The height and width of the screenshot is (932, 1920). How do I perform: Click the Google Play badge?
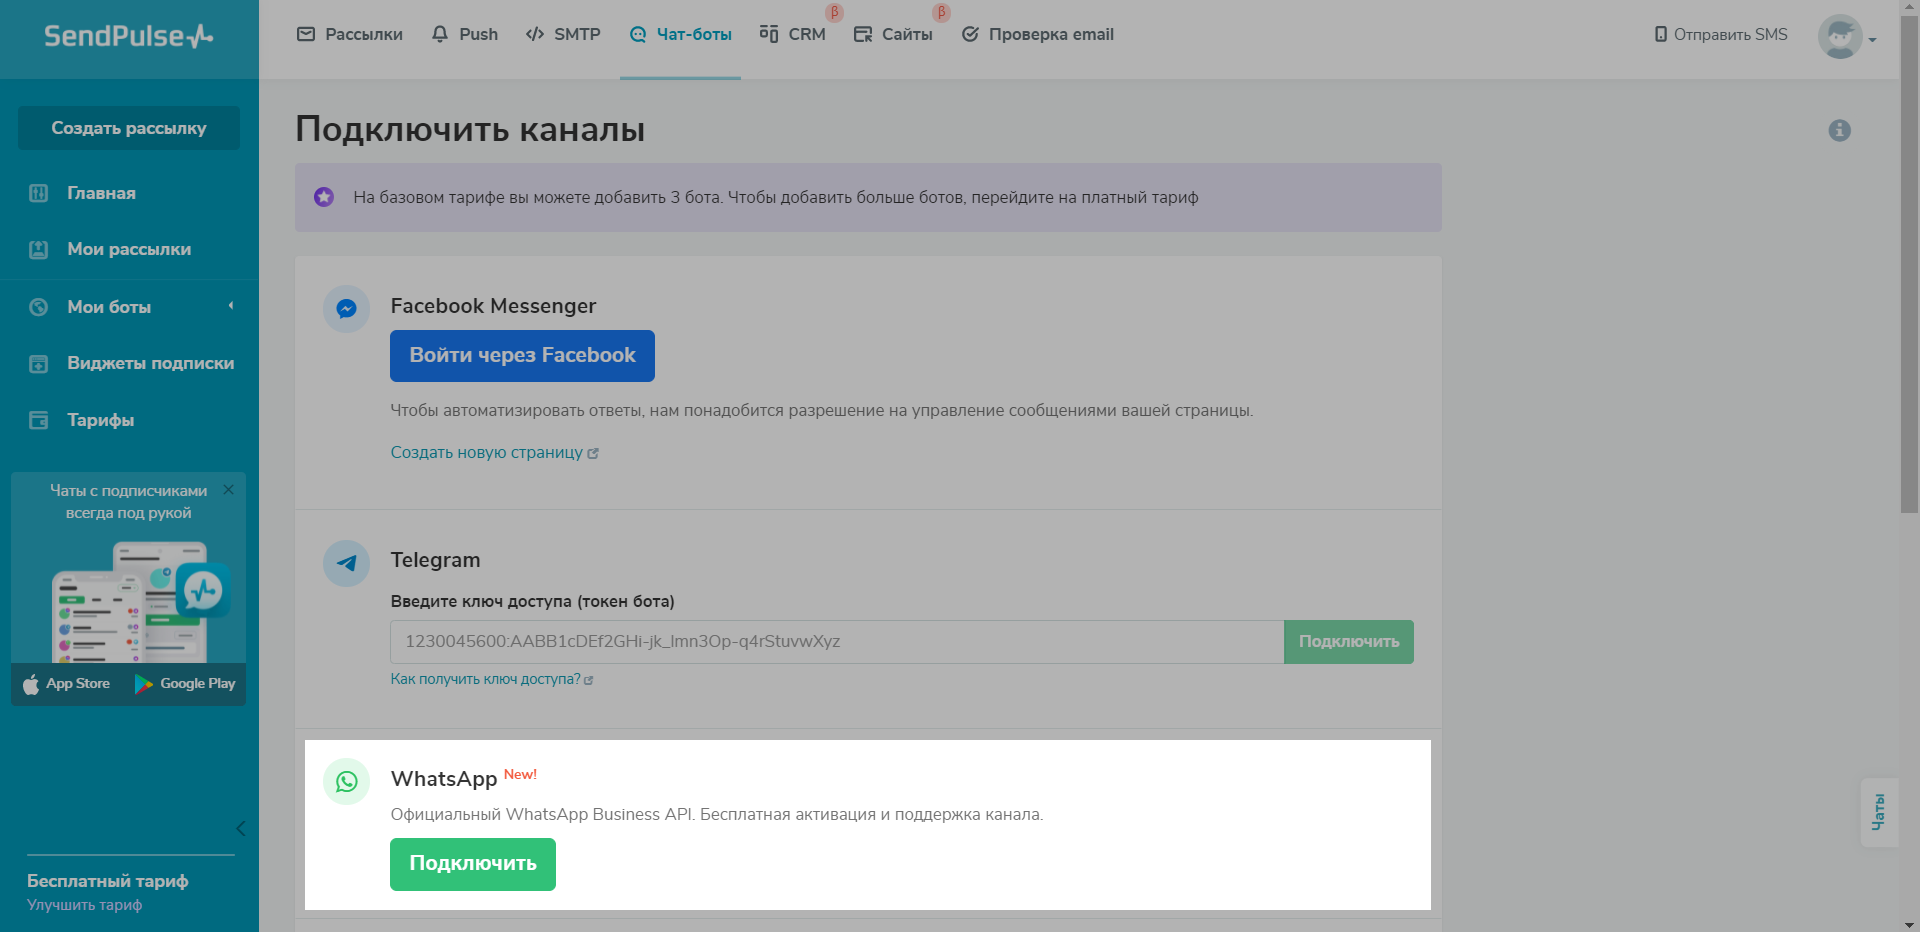pos(185,684)
